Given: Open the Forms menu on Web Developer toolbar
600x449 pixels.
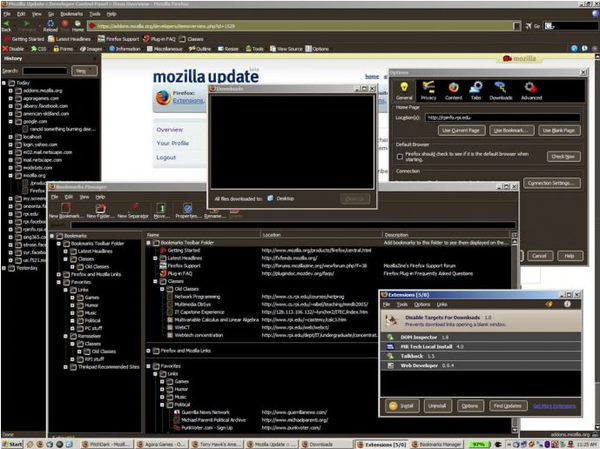Looking at the screenshot, I should pos(63,49).
